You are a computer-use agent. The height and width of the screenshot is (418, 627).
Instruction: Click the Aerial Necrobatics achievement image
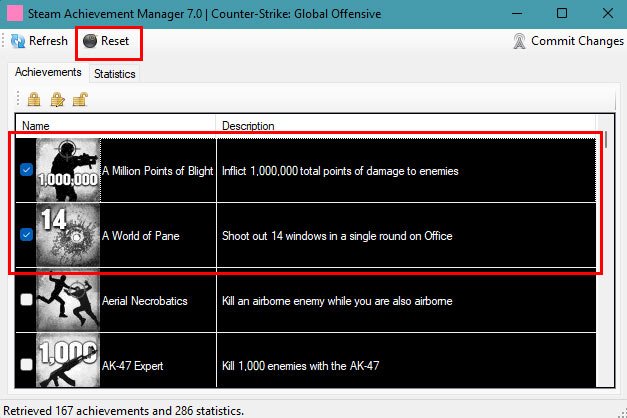pyautogui.click(x=68, y=300)
